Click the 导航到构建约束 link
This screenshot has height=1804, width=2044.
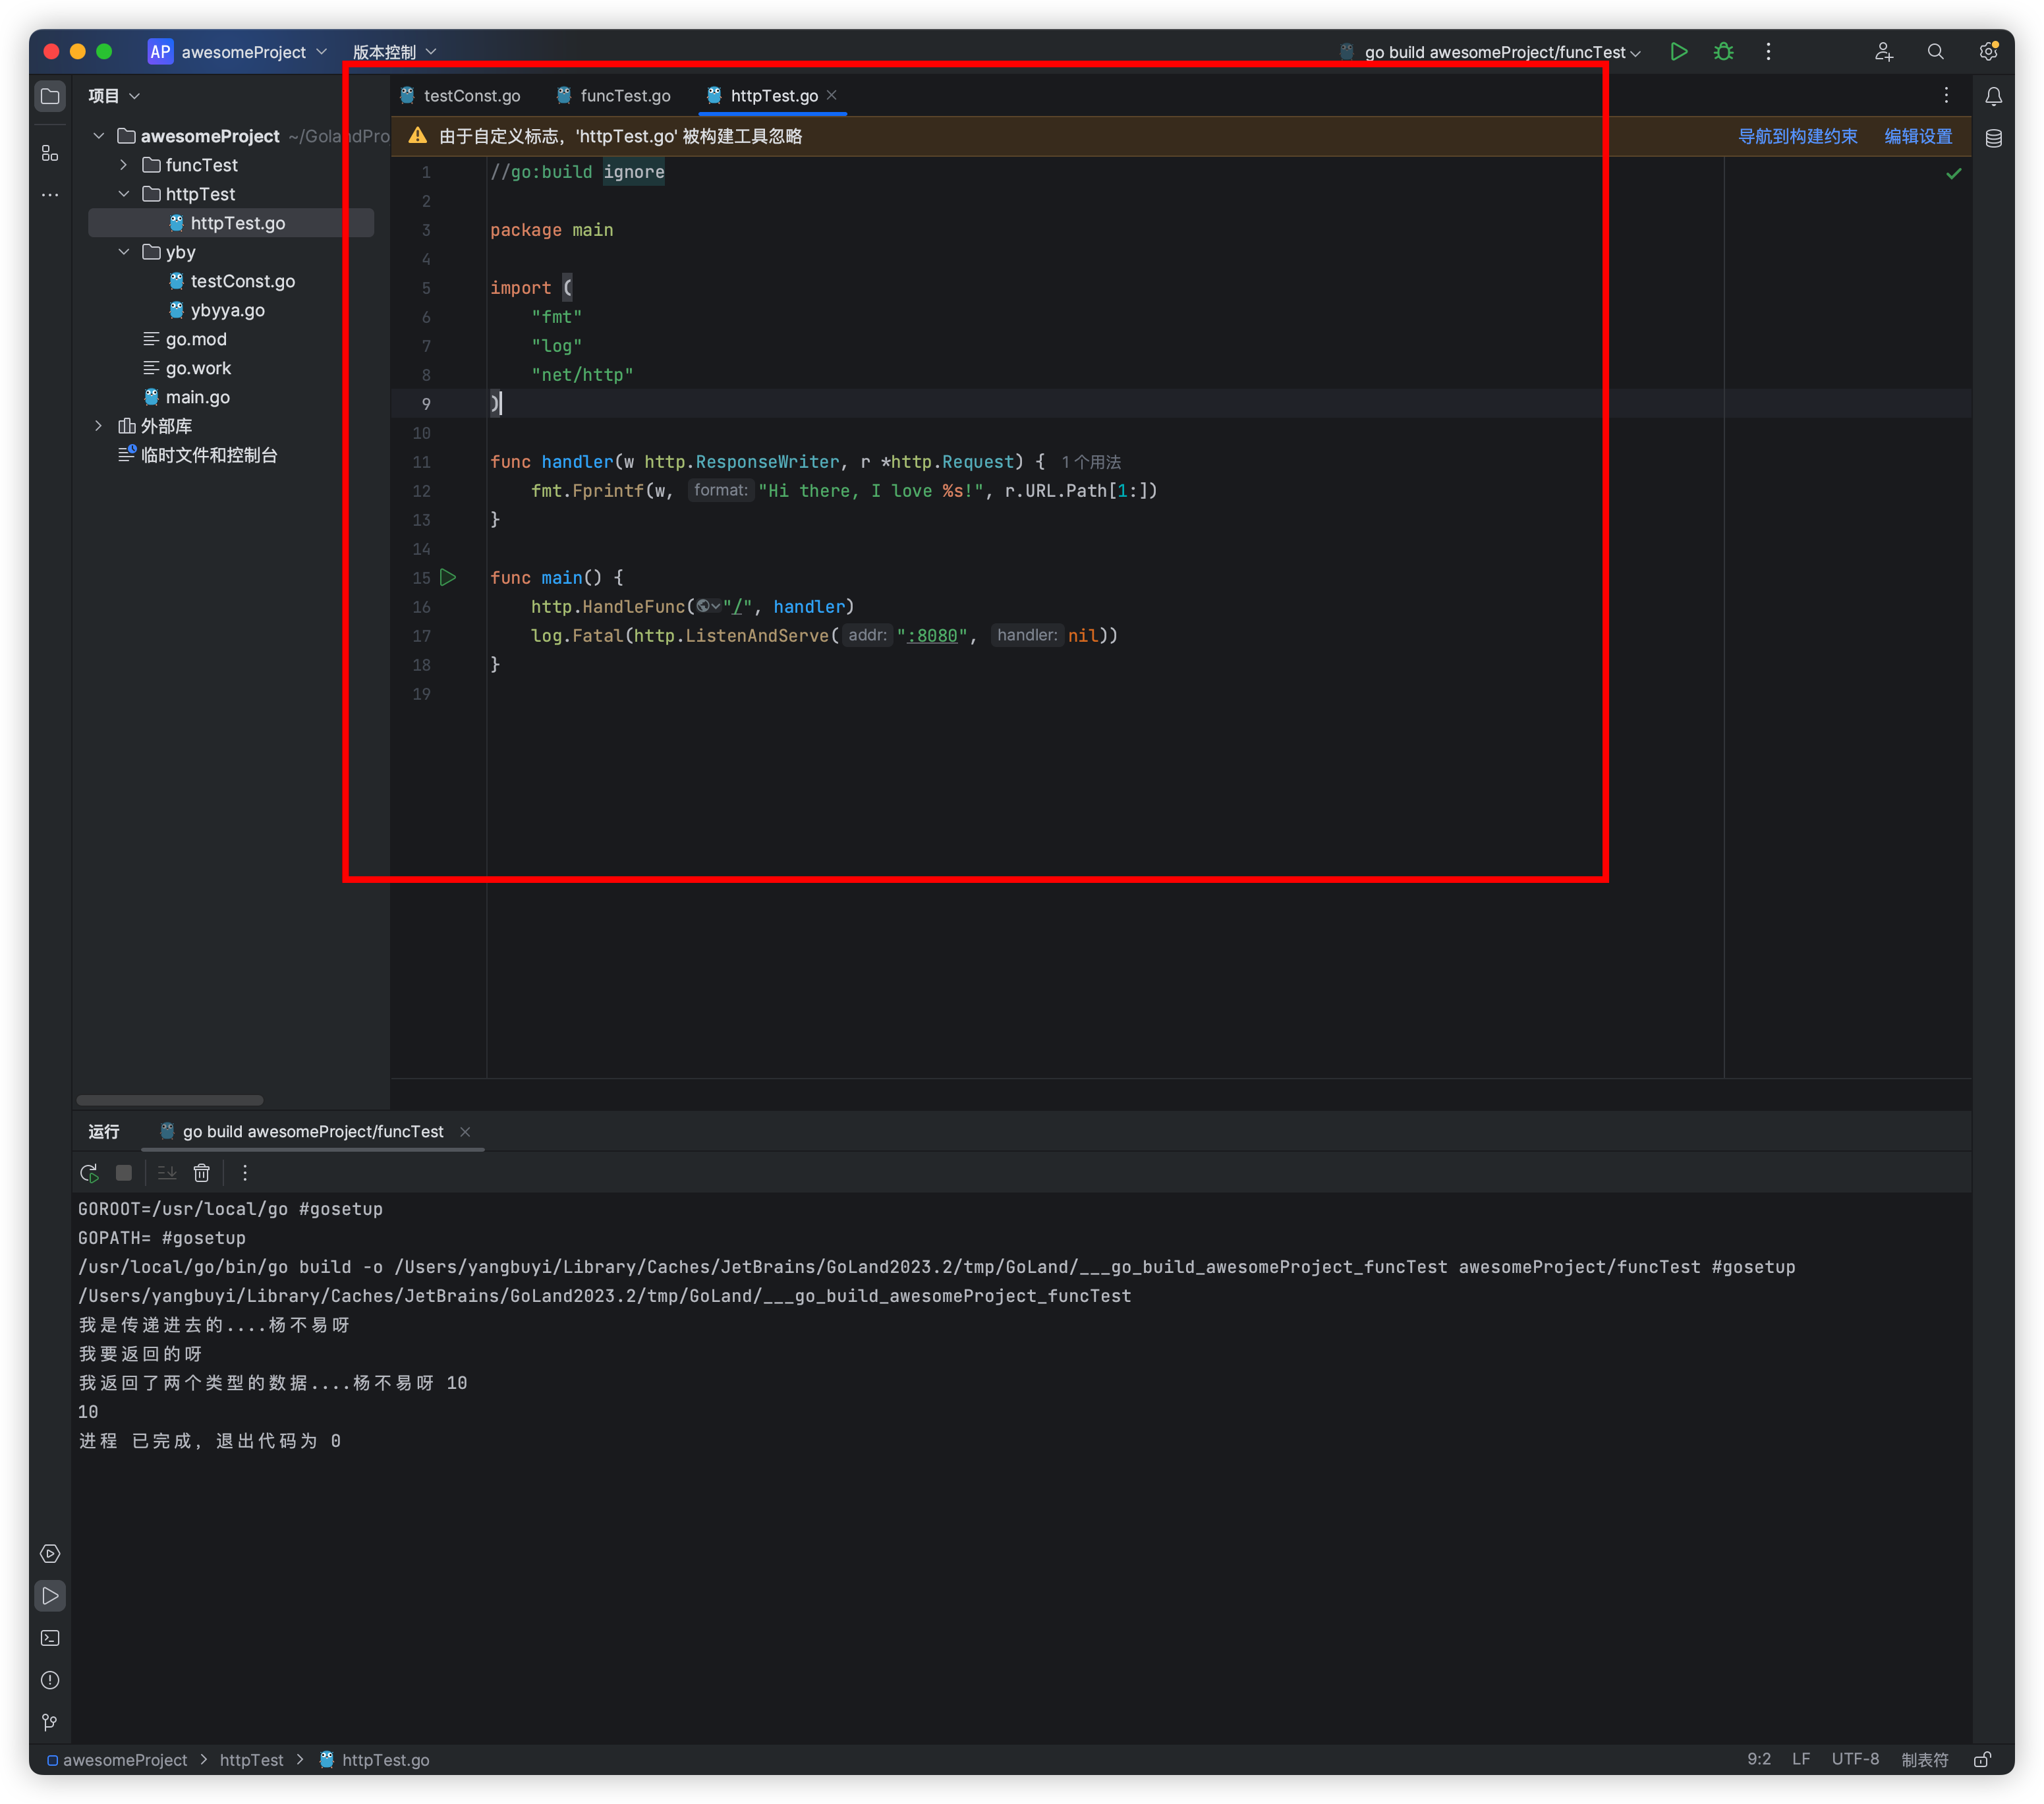click(x=1797, y=136)
